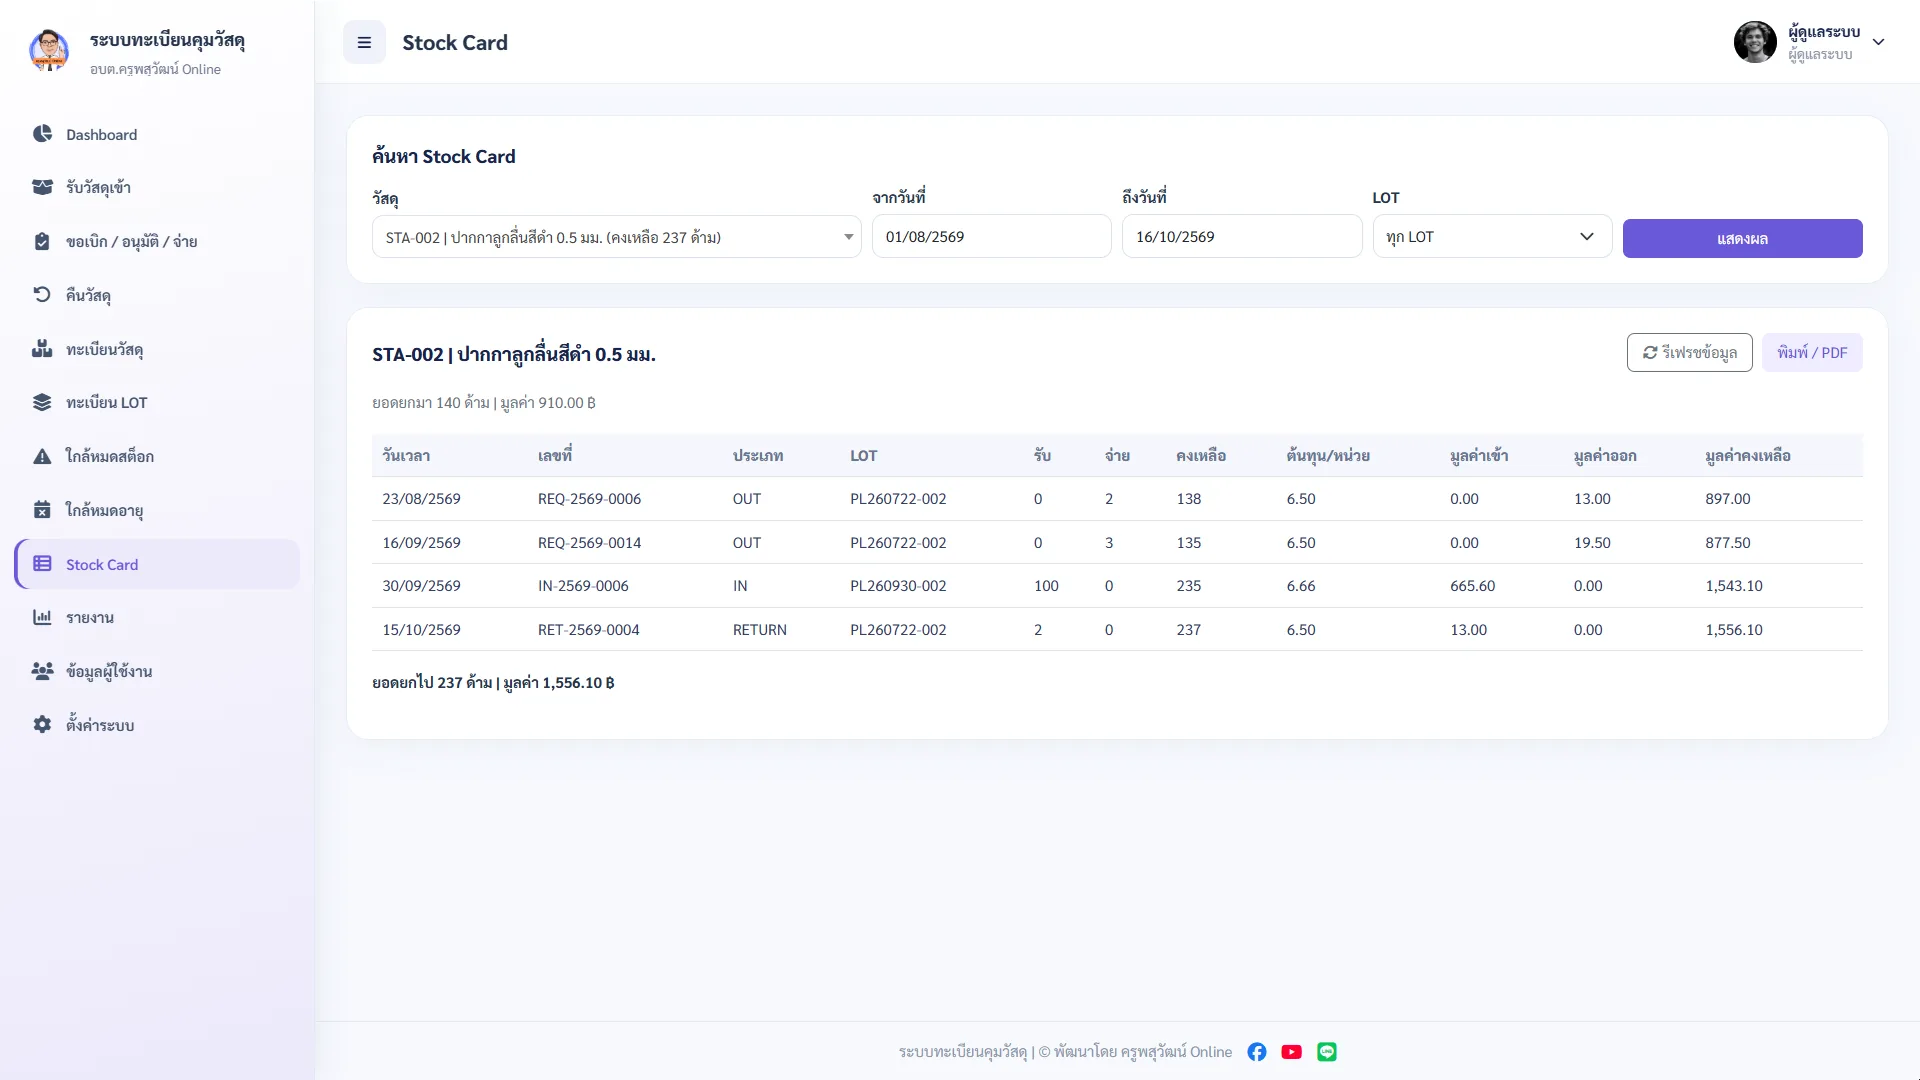Viewport: 1920px width, 1080px height.
Task: Click the Dashboard pie chart icon
Action: tap(42, 134)
